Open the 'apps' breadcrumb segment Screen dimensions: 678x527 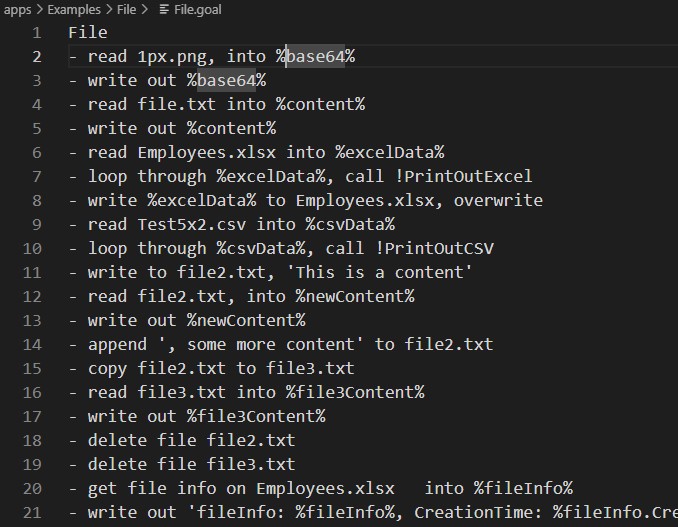click(x=18, y=10)
